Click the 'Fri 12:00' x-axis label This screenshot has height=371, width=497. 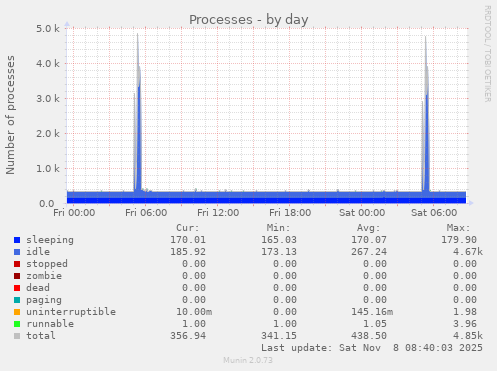coord(218,213)
